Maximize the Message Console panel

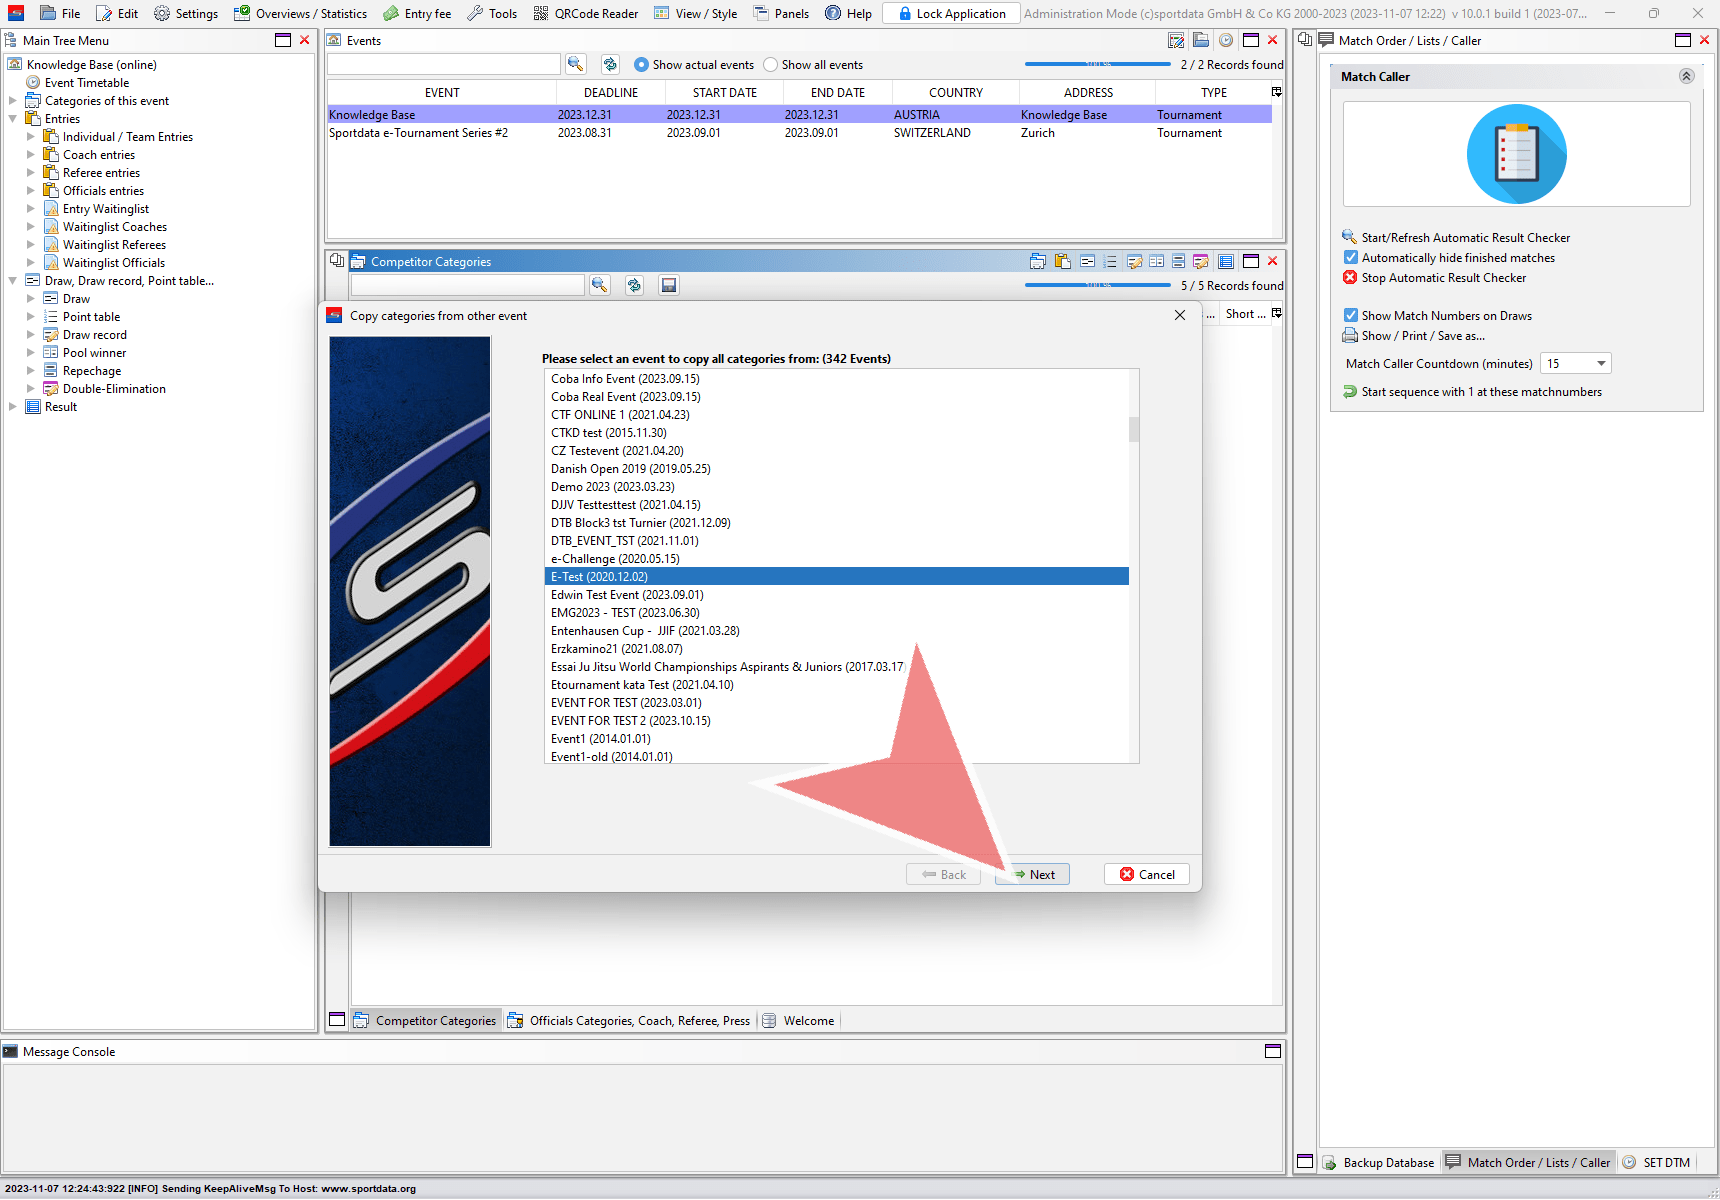pyautogui.click(x=1273, y=1051)
